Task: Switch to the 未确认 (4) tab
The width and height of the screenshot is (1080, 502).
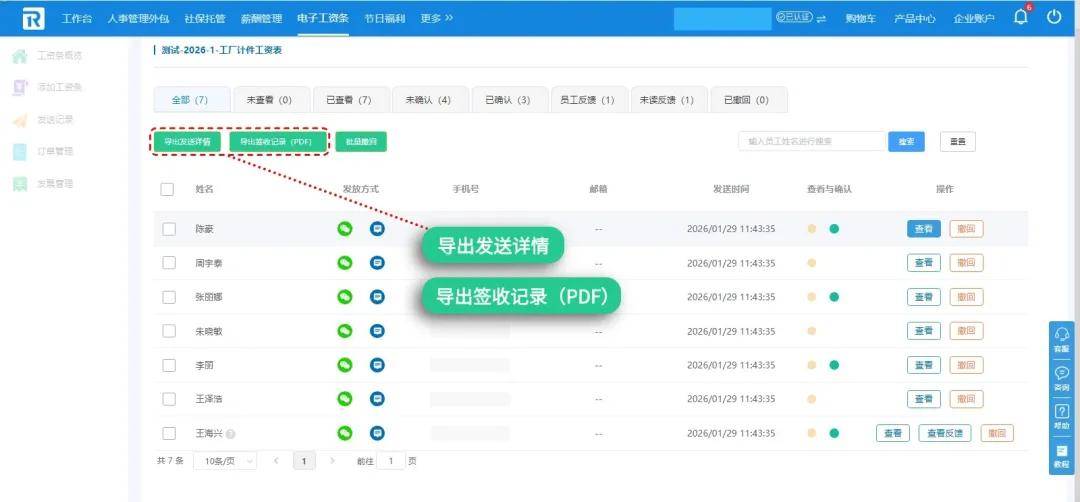Action: pyautogui.click(x=428, y=100)
